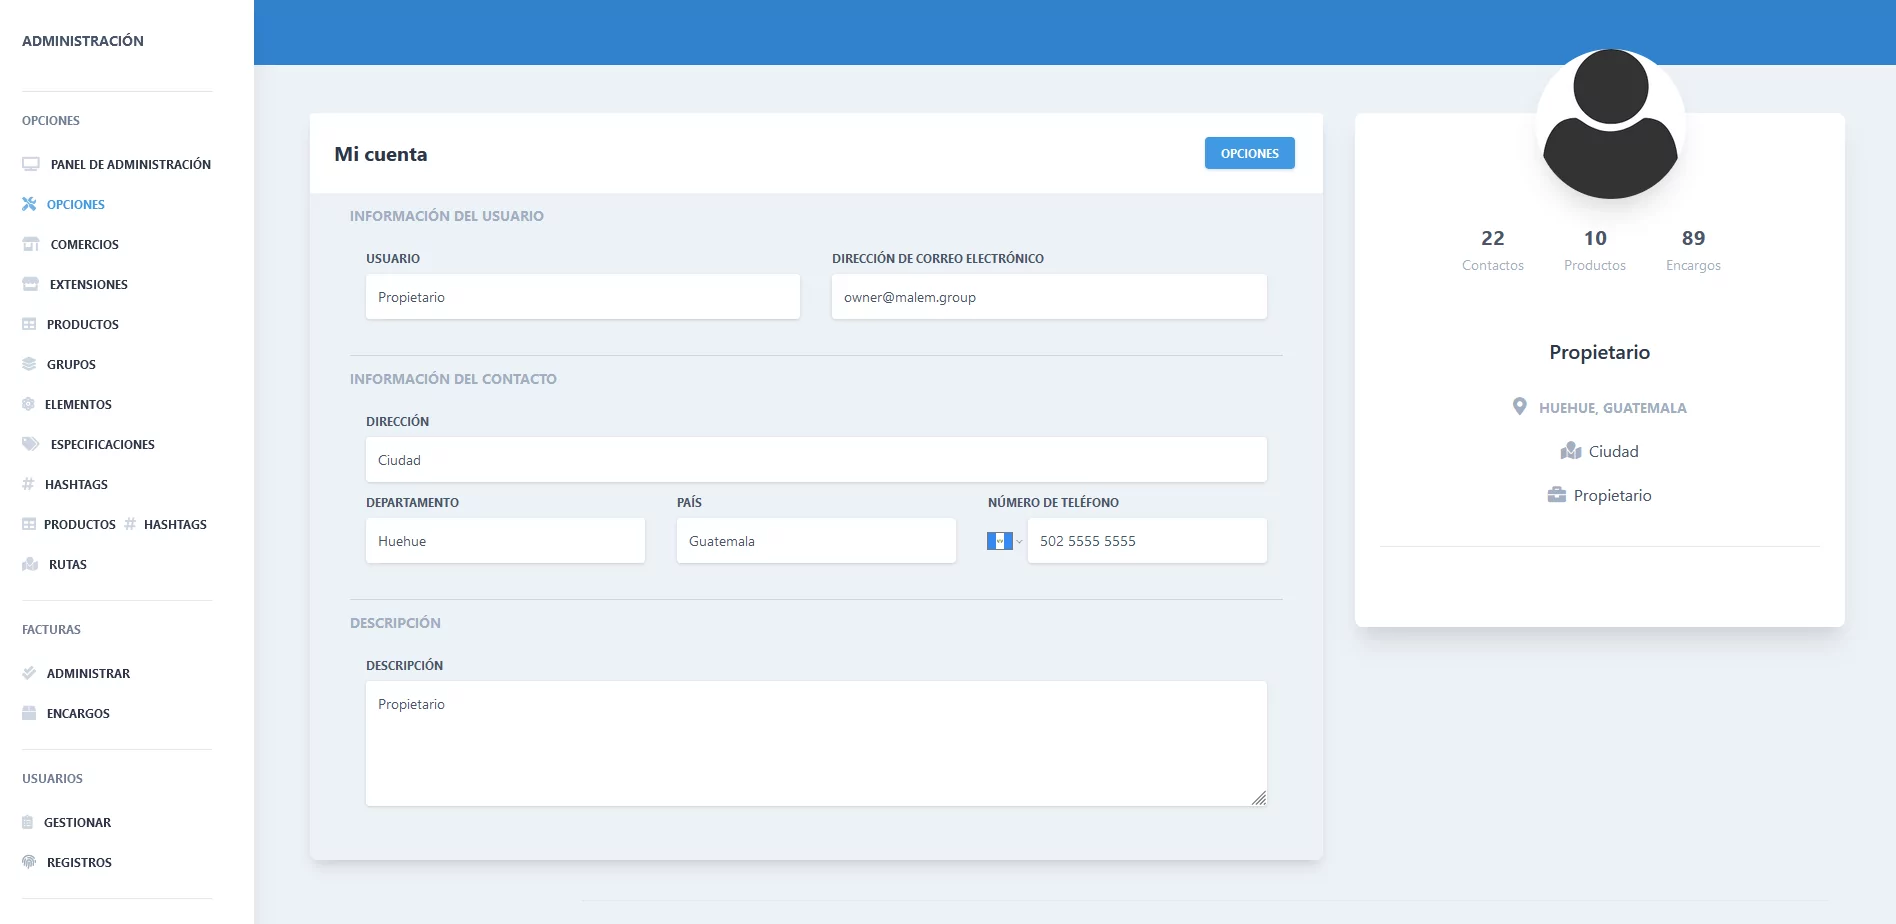The height and width of the screenshot is (924, 1896).
Task: Open Panel de Administración menu item
Action: [x=131, y=164]
